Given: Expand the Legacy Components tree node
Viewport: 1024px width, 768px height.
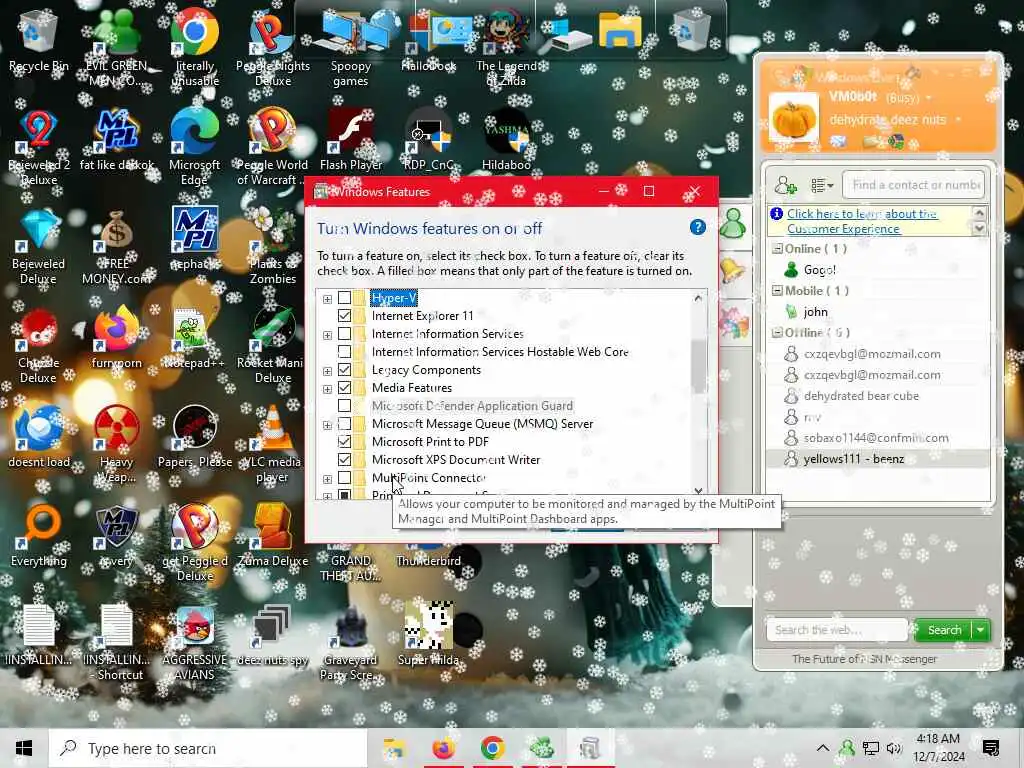Looking at the screenshot, I should click(x=327, y=371).
